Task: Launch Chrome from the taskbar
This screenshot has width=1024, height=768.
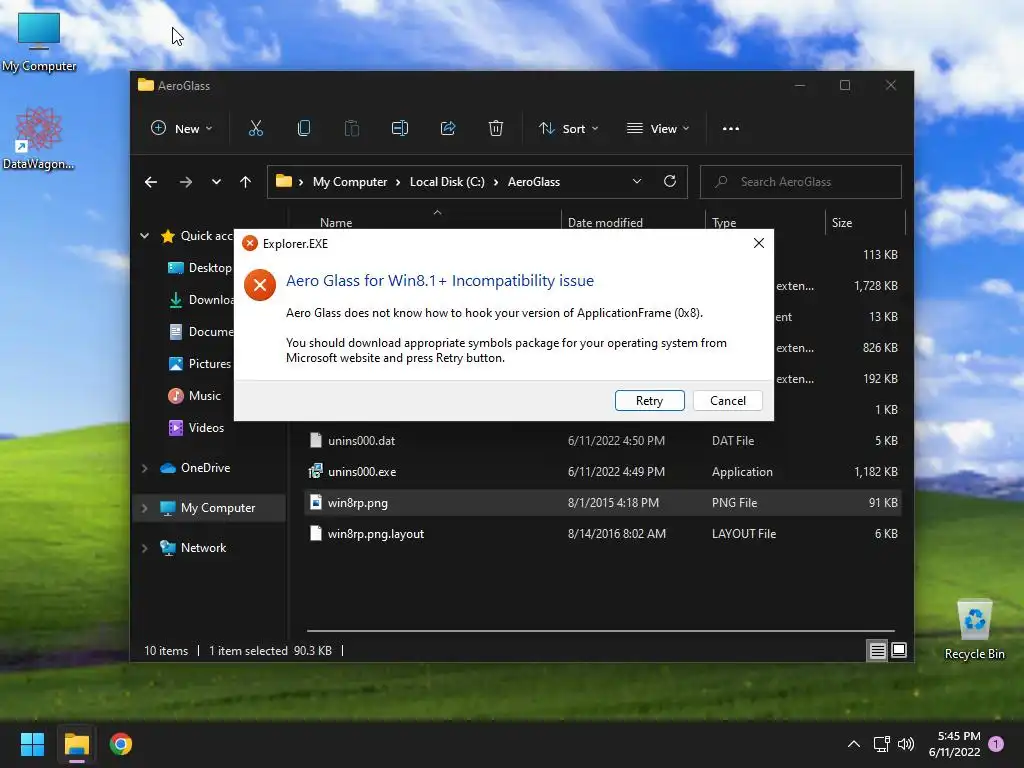Action: (x=121, y=744)
